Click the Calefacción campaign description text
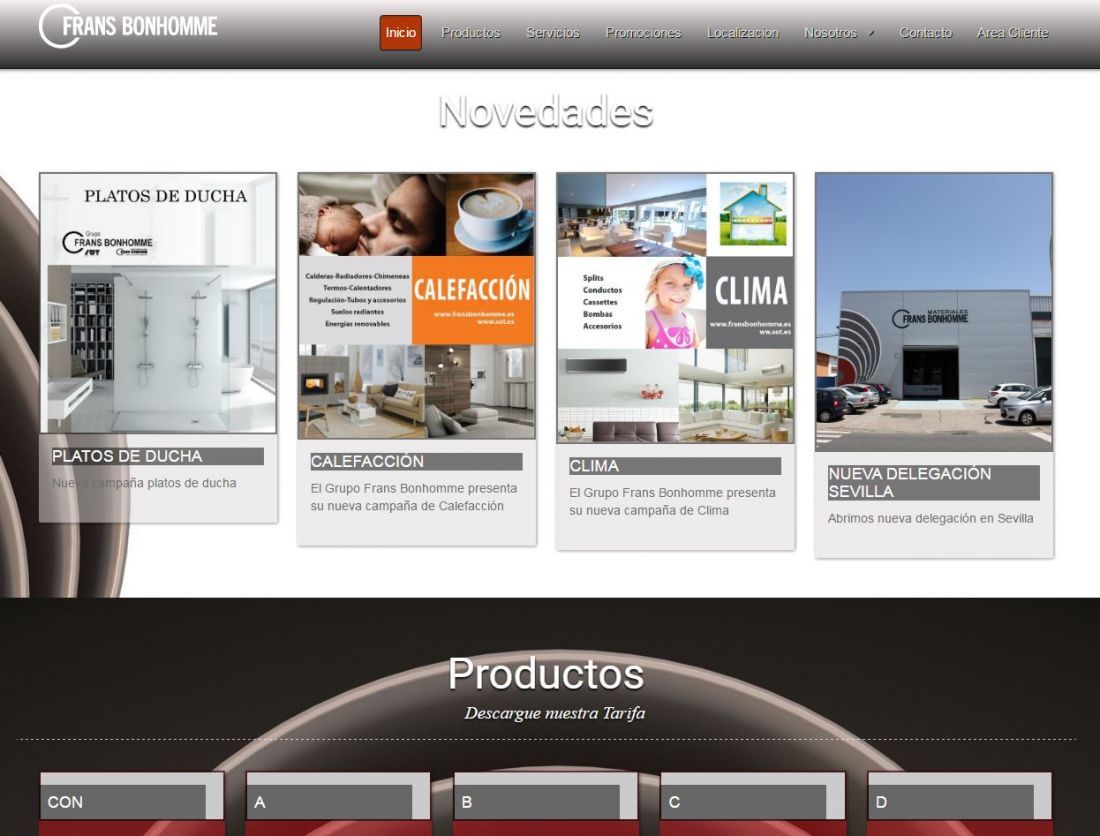Image resolution: width=1100 pixels, height=836 pixels. [x=414, y=497]
